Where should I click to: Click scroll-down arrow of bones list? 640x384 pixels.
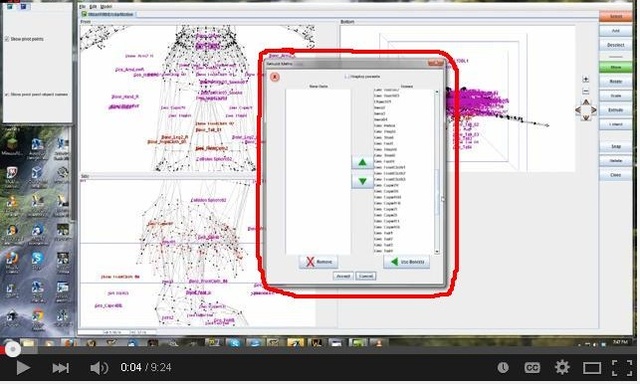[437, 251]
